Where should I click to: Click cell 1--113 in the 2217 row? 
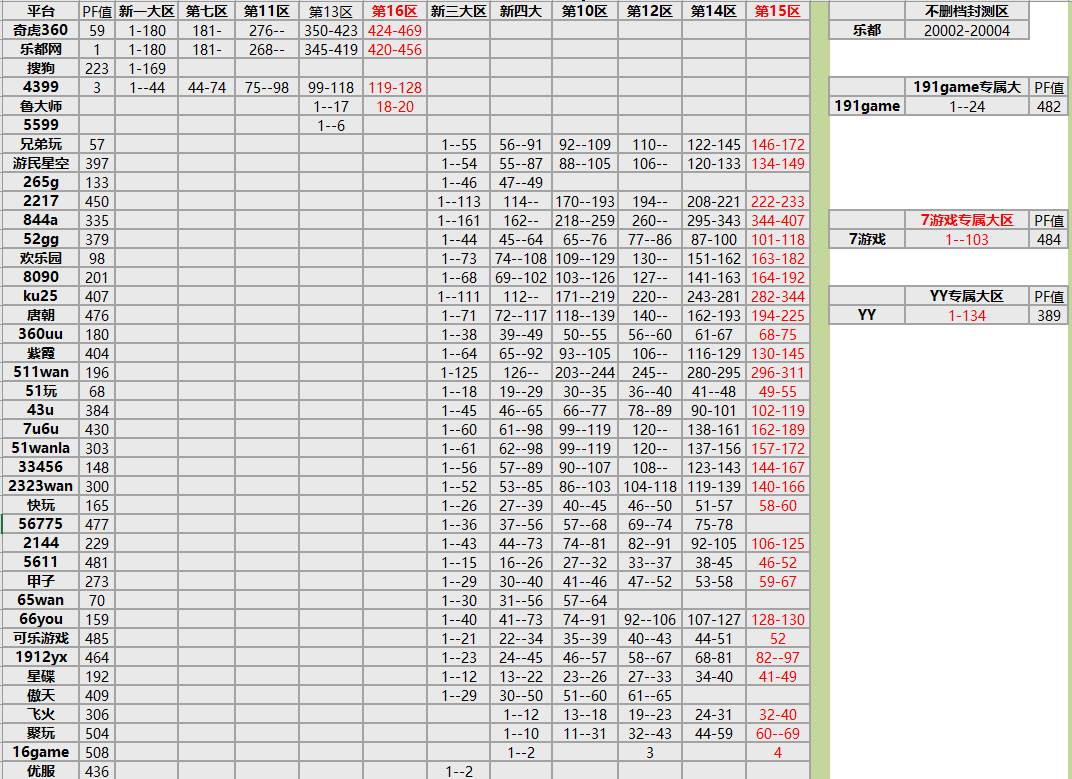click(459, 201)
